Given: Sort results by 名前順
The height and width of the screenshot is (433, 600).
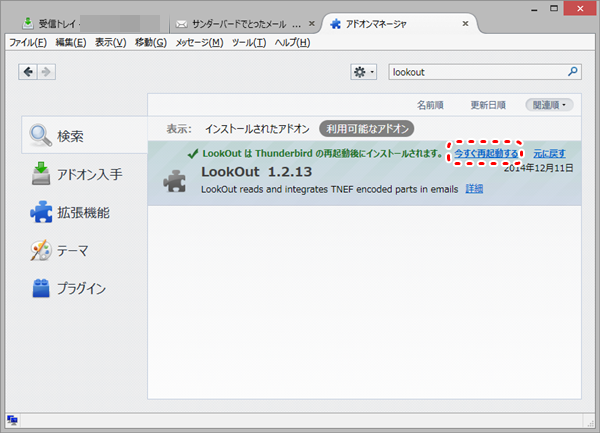Looking at the screenshot, I should 430,105.
